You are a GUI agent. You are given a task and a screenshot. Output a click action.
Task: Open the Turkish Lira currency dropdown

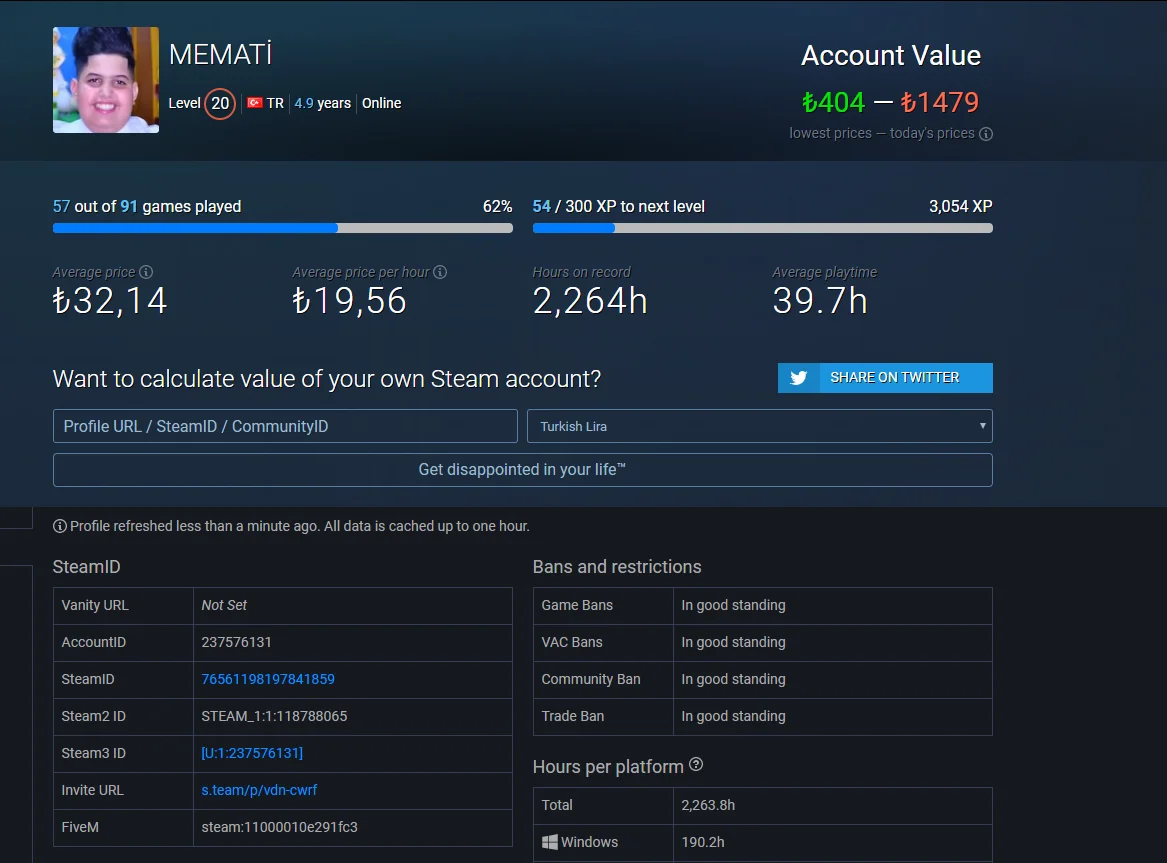[759, 426]
